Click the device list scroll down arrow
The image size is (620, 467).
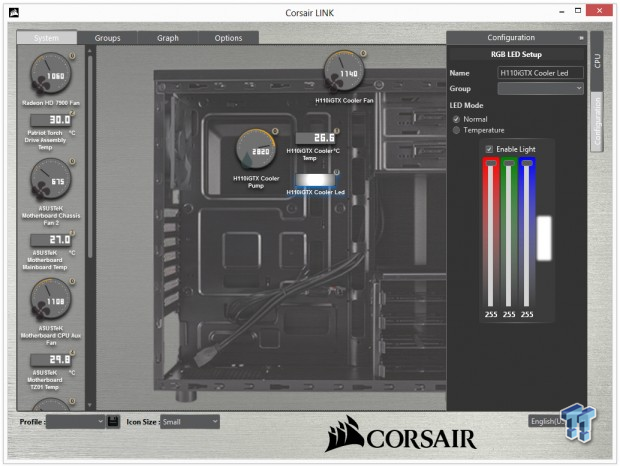click(90, 405)
